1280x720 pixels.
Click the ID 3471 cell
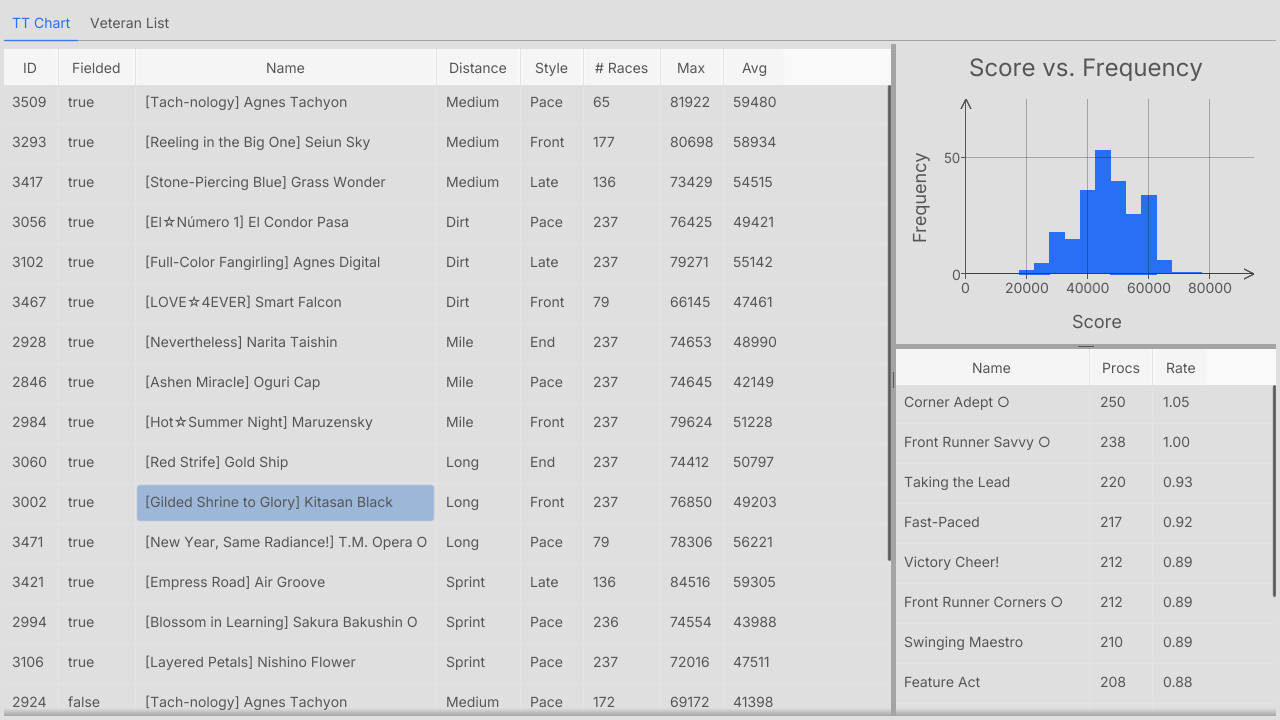tap(29, 542)
